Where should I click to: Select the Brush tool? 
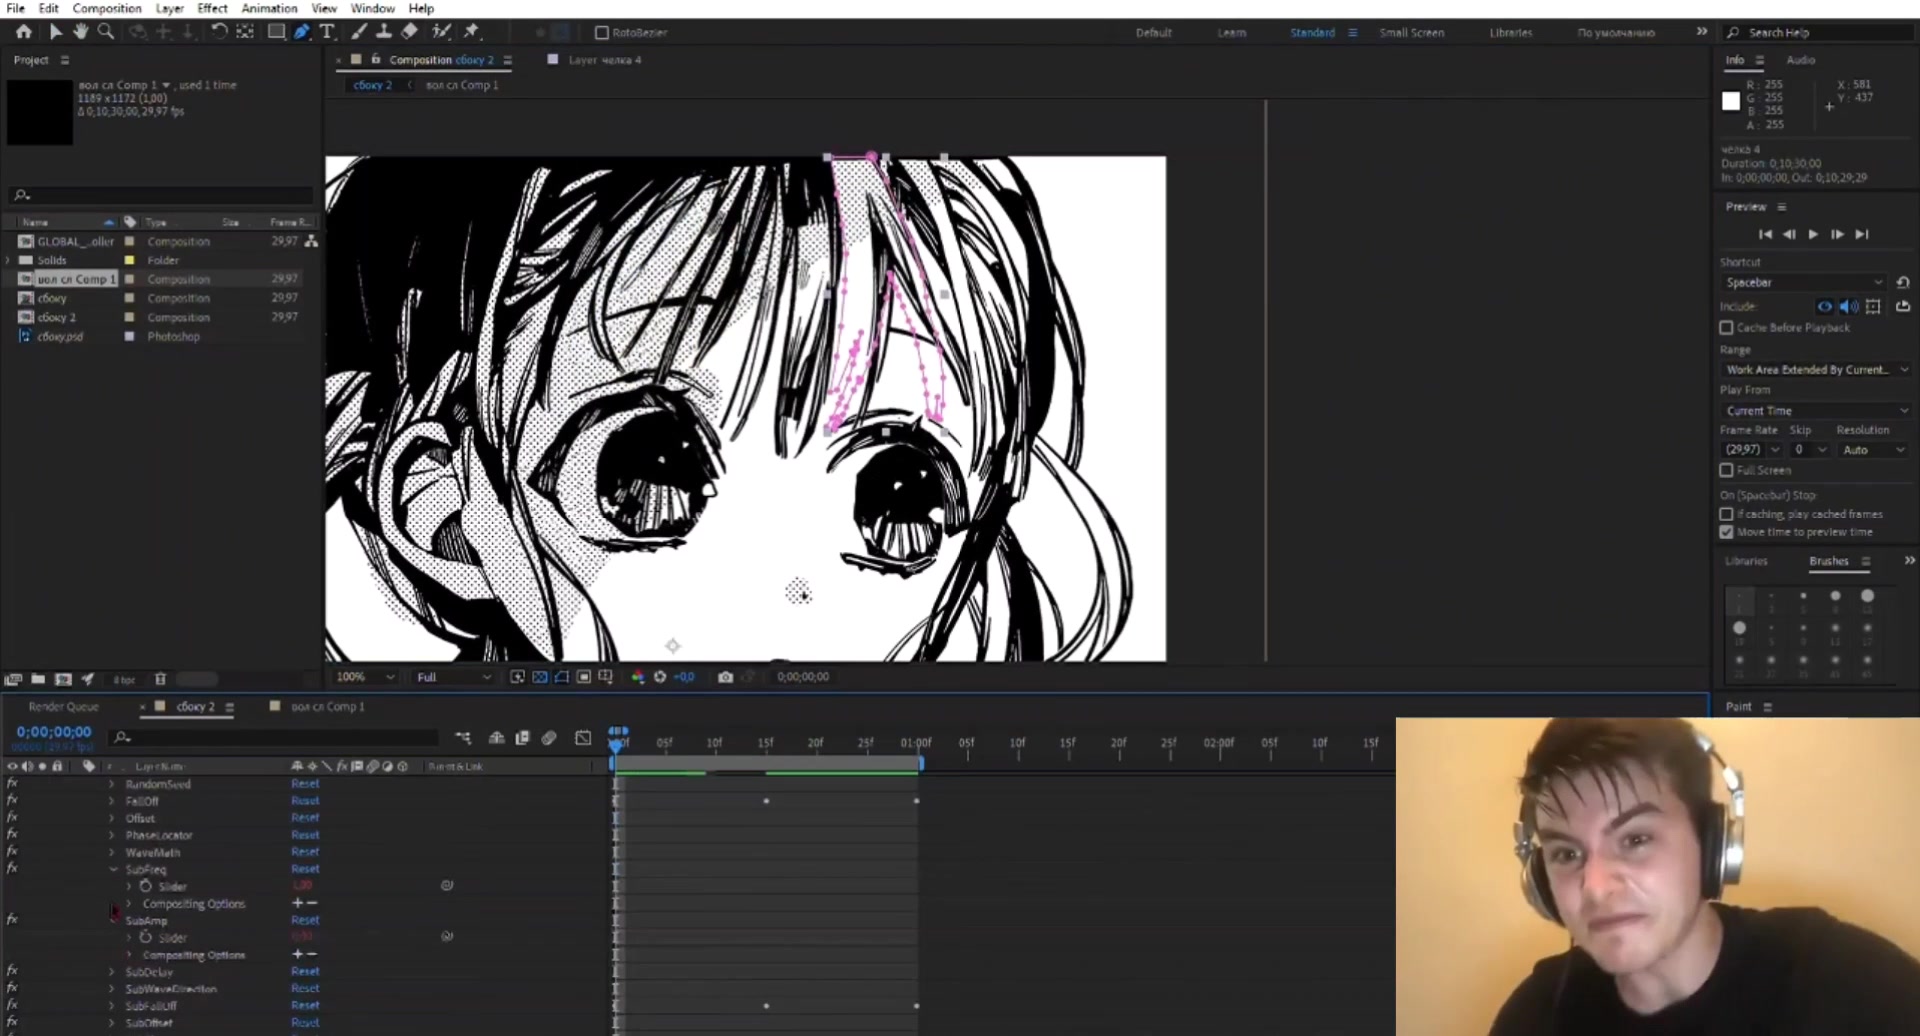coord(359,32)
